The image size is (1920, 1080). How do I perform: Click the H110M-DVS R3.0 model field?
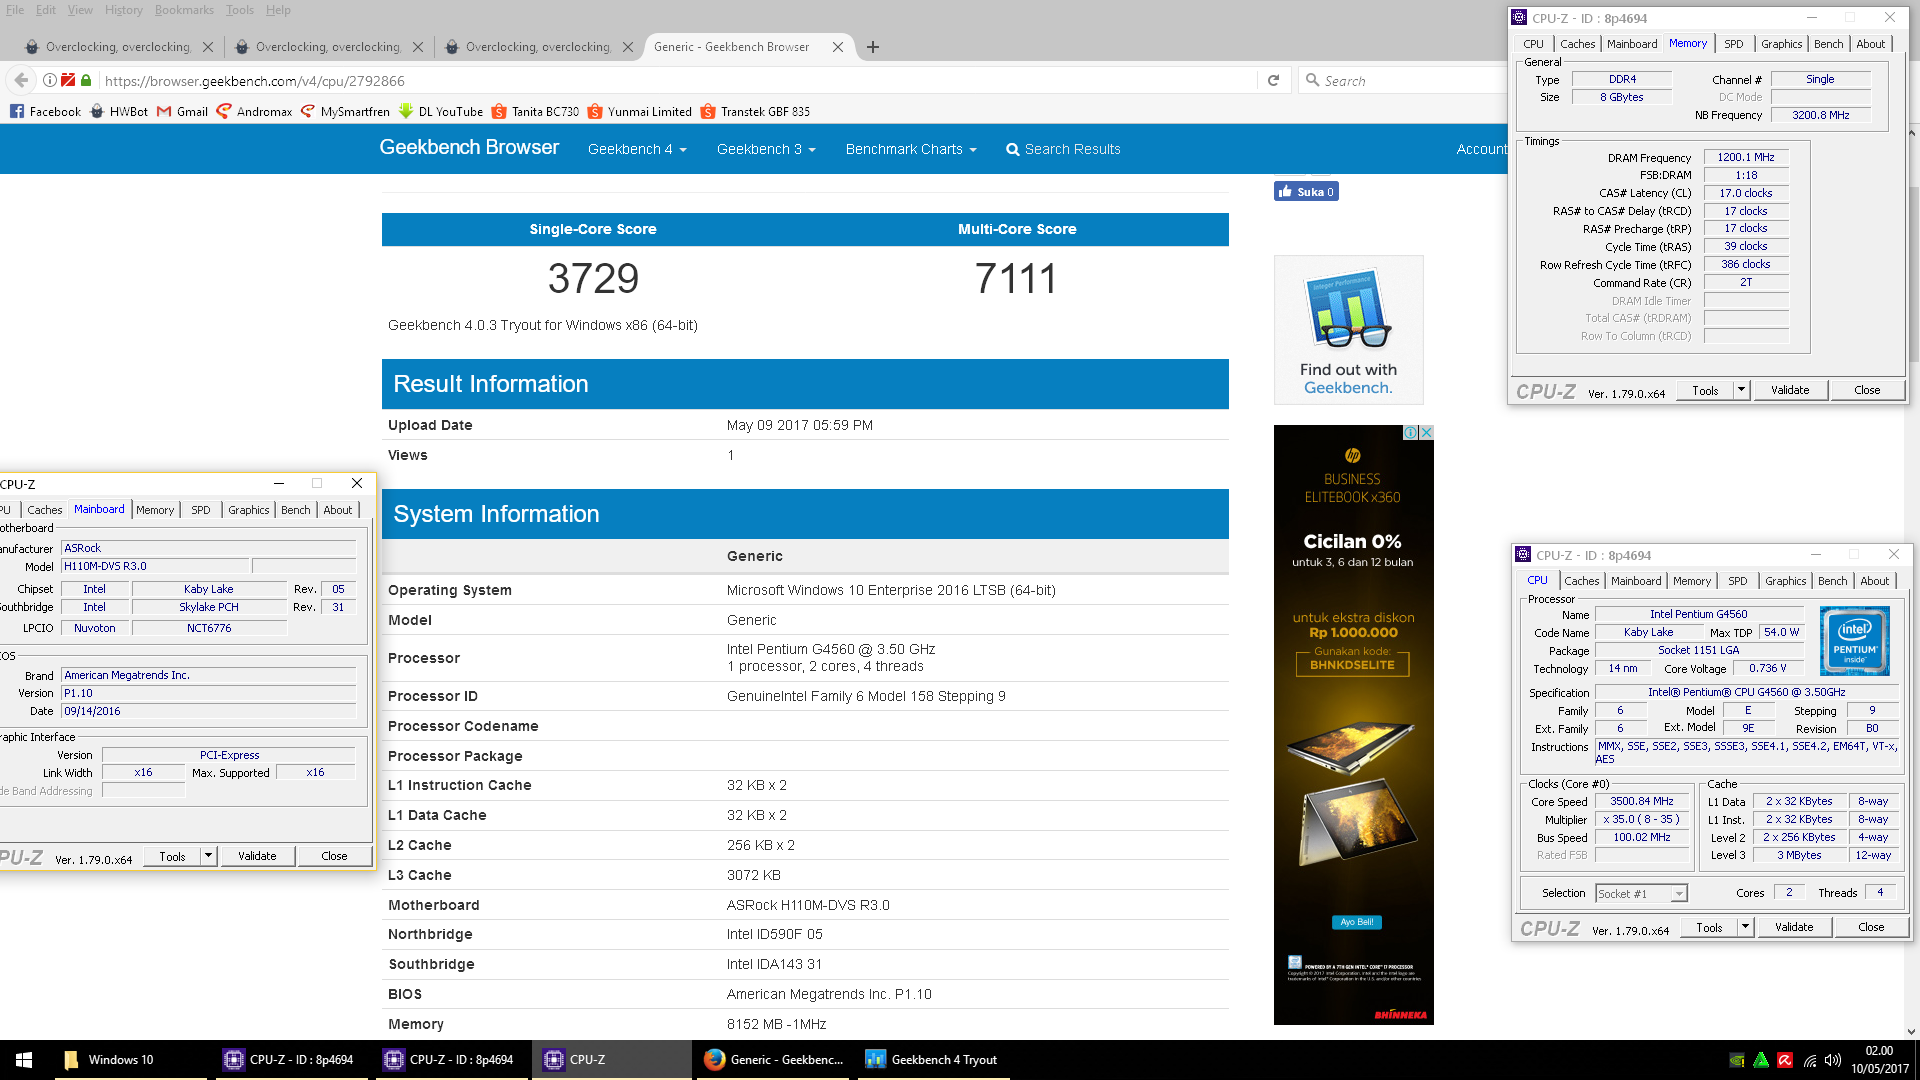pos(155,566)
